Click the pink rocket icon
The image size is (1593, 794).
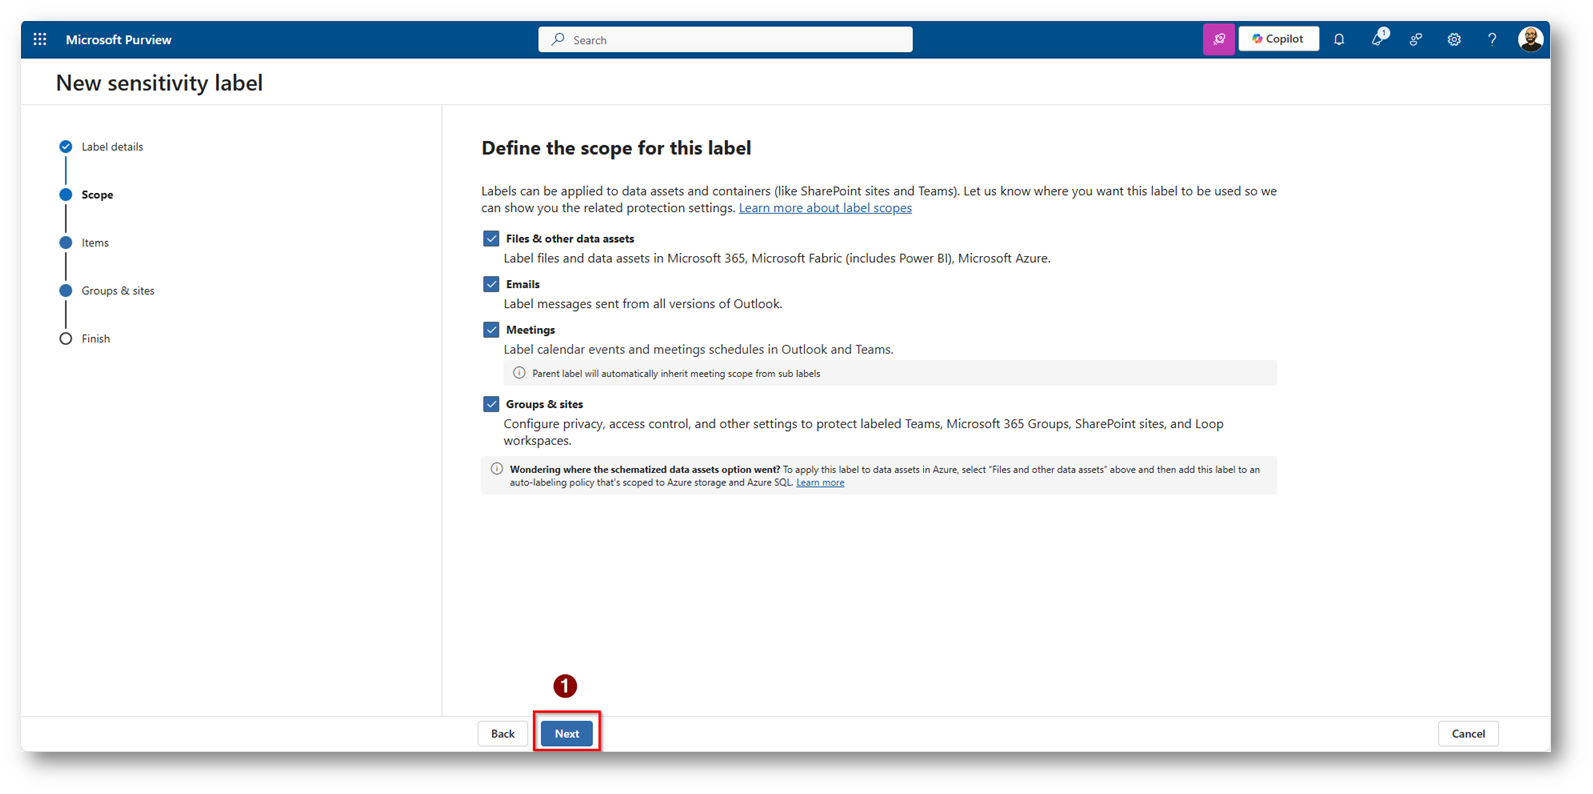(x=1219, y=40)
